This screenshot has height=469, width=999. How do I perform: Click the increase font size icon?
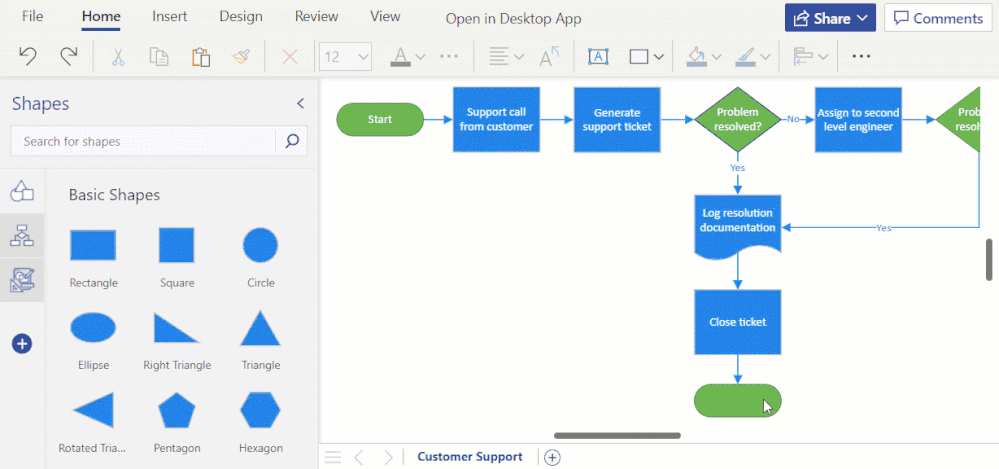(x=549, y=56)
